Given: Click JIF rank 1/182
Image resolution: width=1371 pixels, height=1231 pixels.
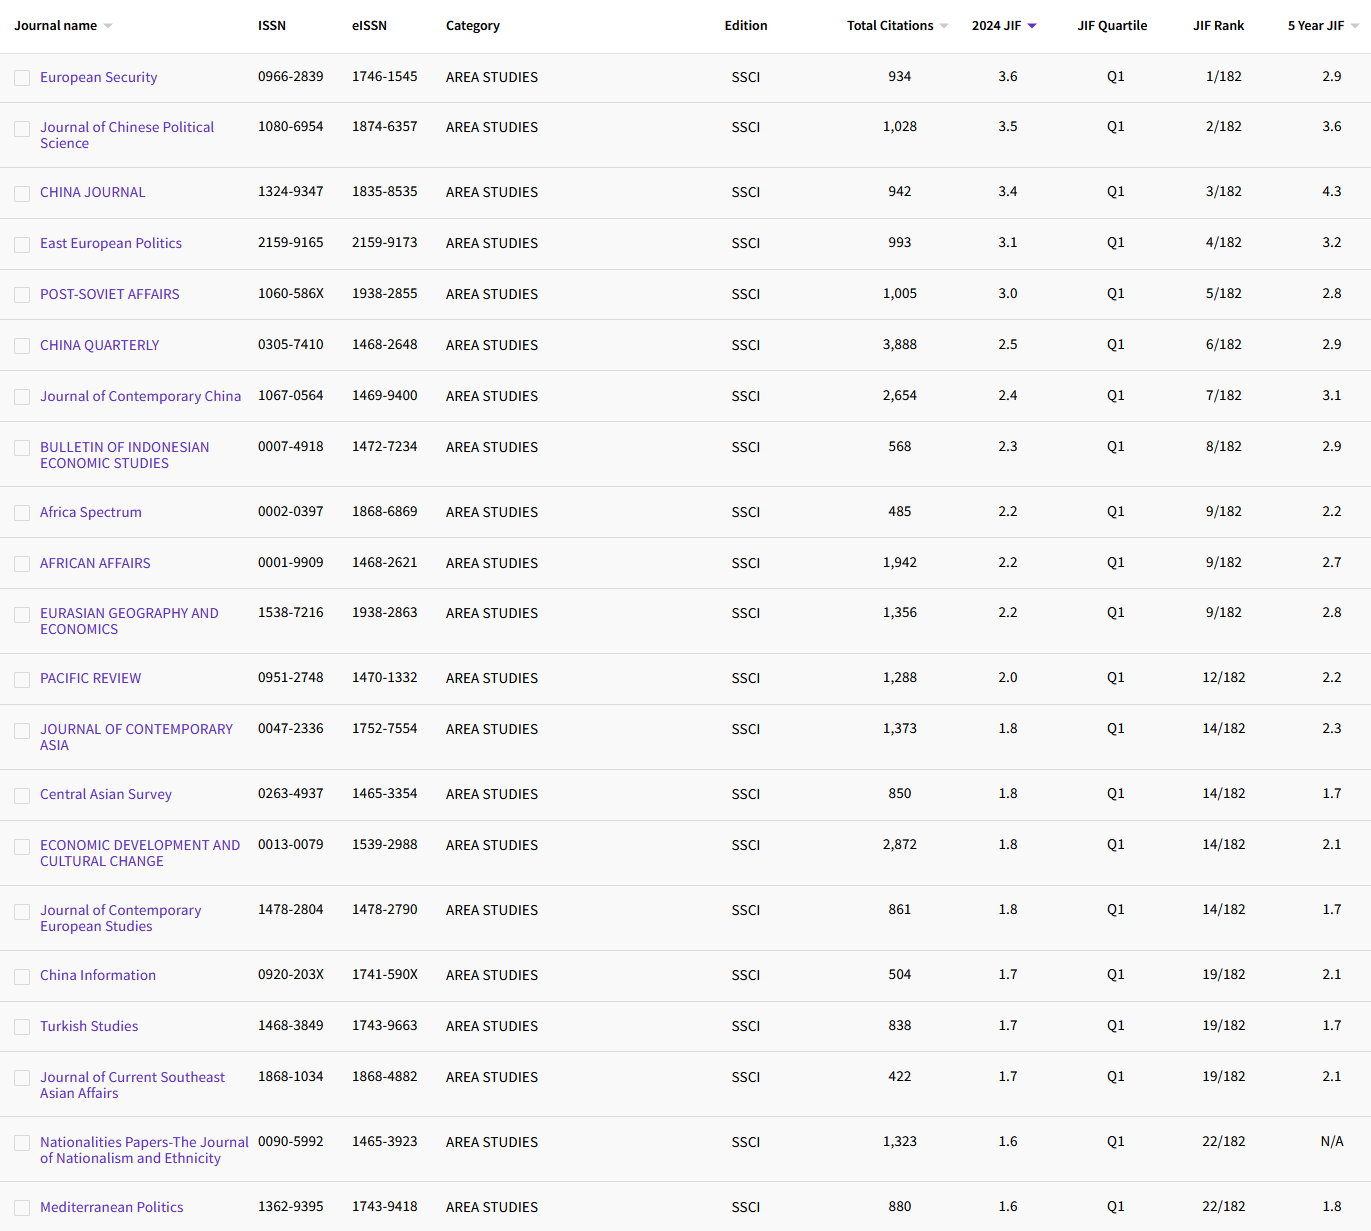Looking at the screenshot, I should [x=1224, y=76].
